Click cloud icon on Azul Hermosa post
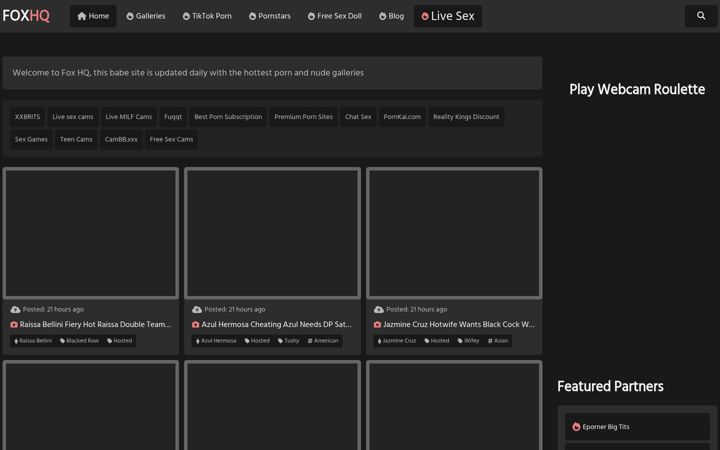 pyautogui.click(x=197, y=309)
